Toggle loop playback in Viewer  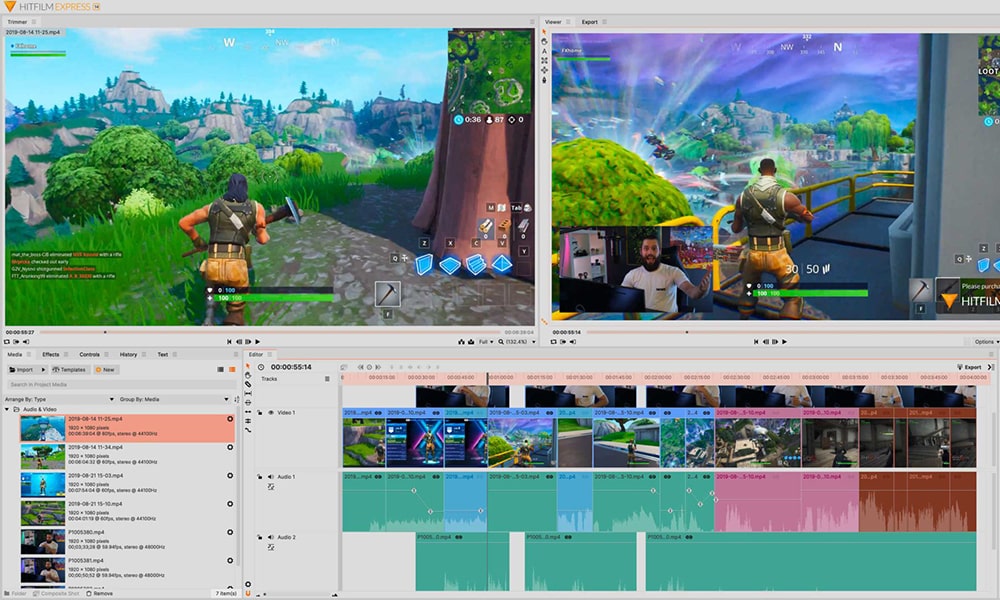coord(554,342)
